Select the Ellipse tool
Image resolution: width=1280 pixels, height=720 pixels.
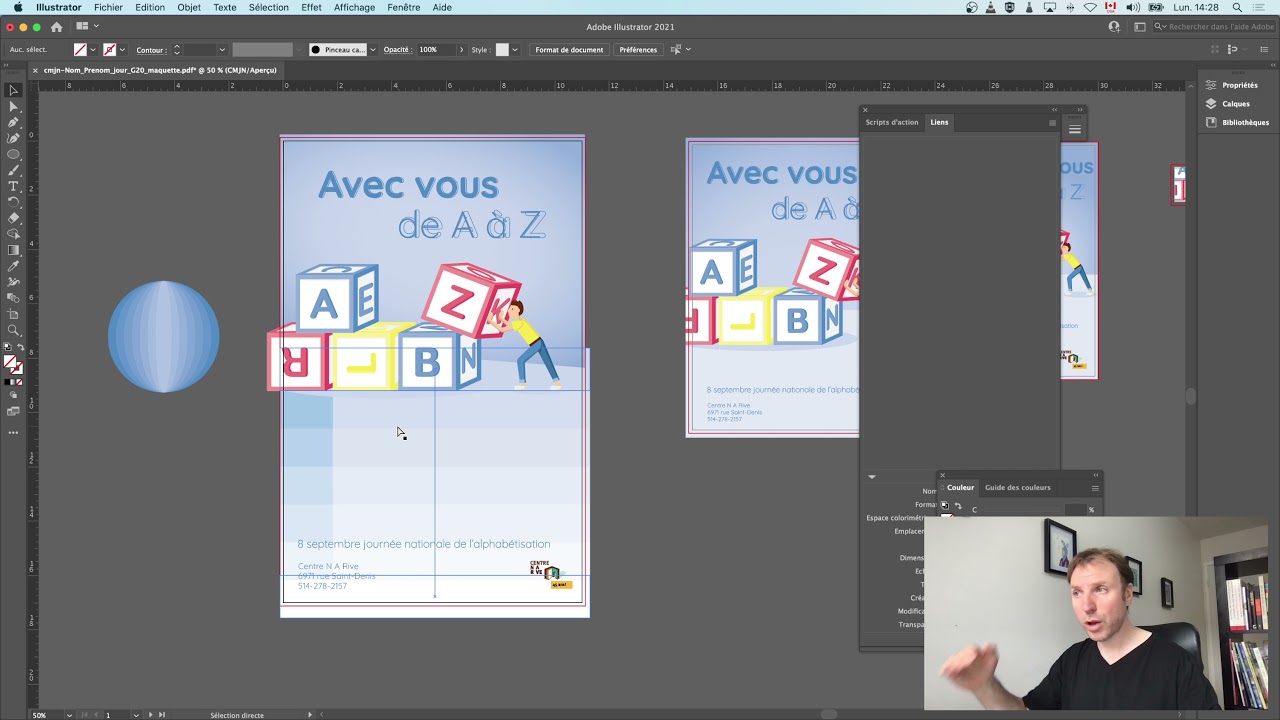tap(13, 154)
